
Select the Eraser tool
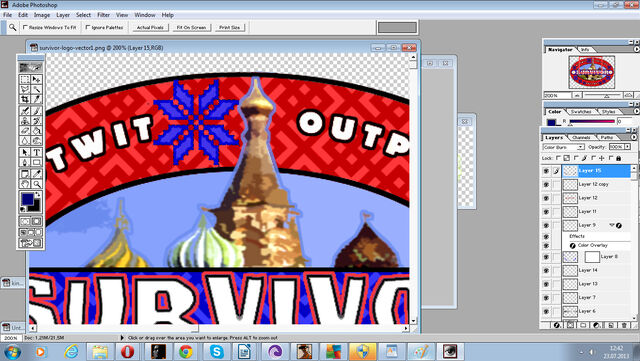(x=25, y=131)
